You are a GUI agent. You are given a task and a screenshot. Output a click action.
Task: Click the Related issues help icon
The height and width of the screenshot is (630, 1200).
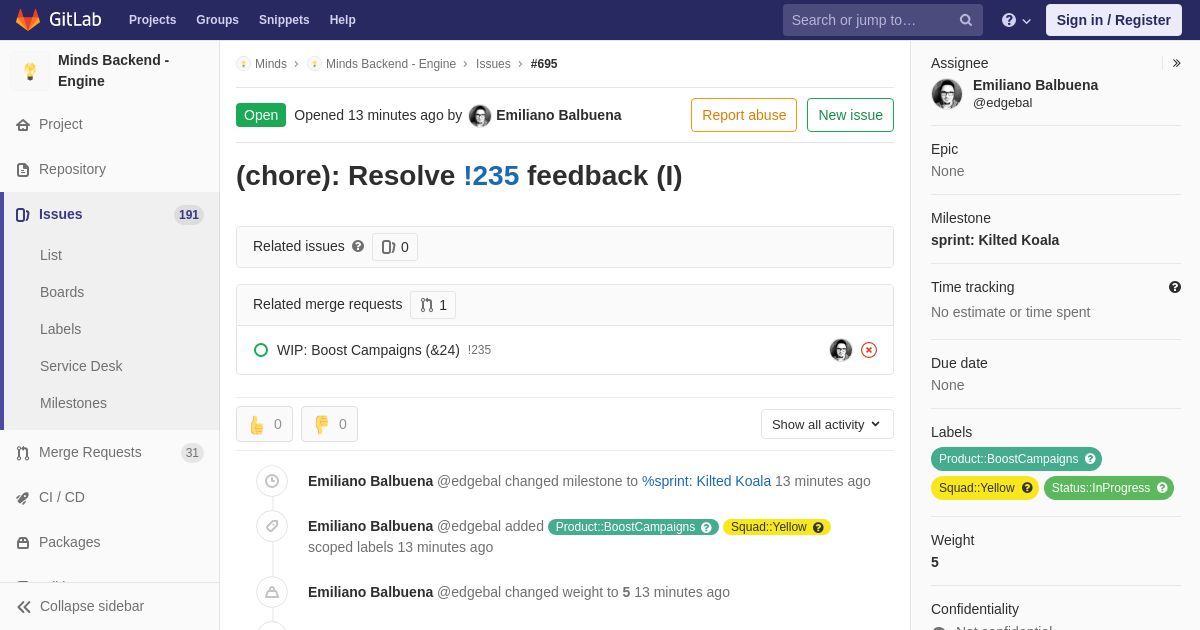(358, 246)
